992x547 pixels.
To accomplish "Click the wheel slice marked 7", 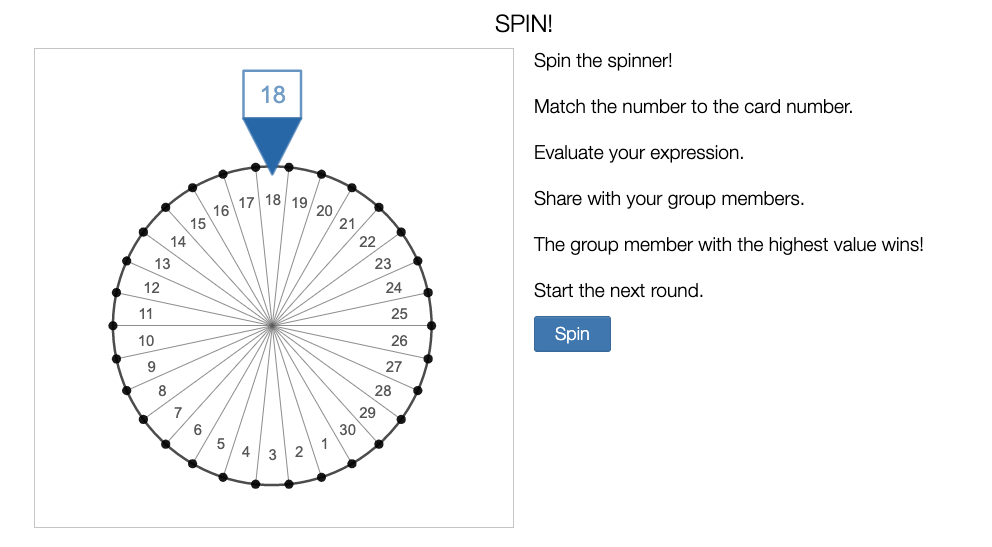I will click(x=178, y=412).
